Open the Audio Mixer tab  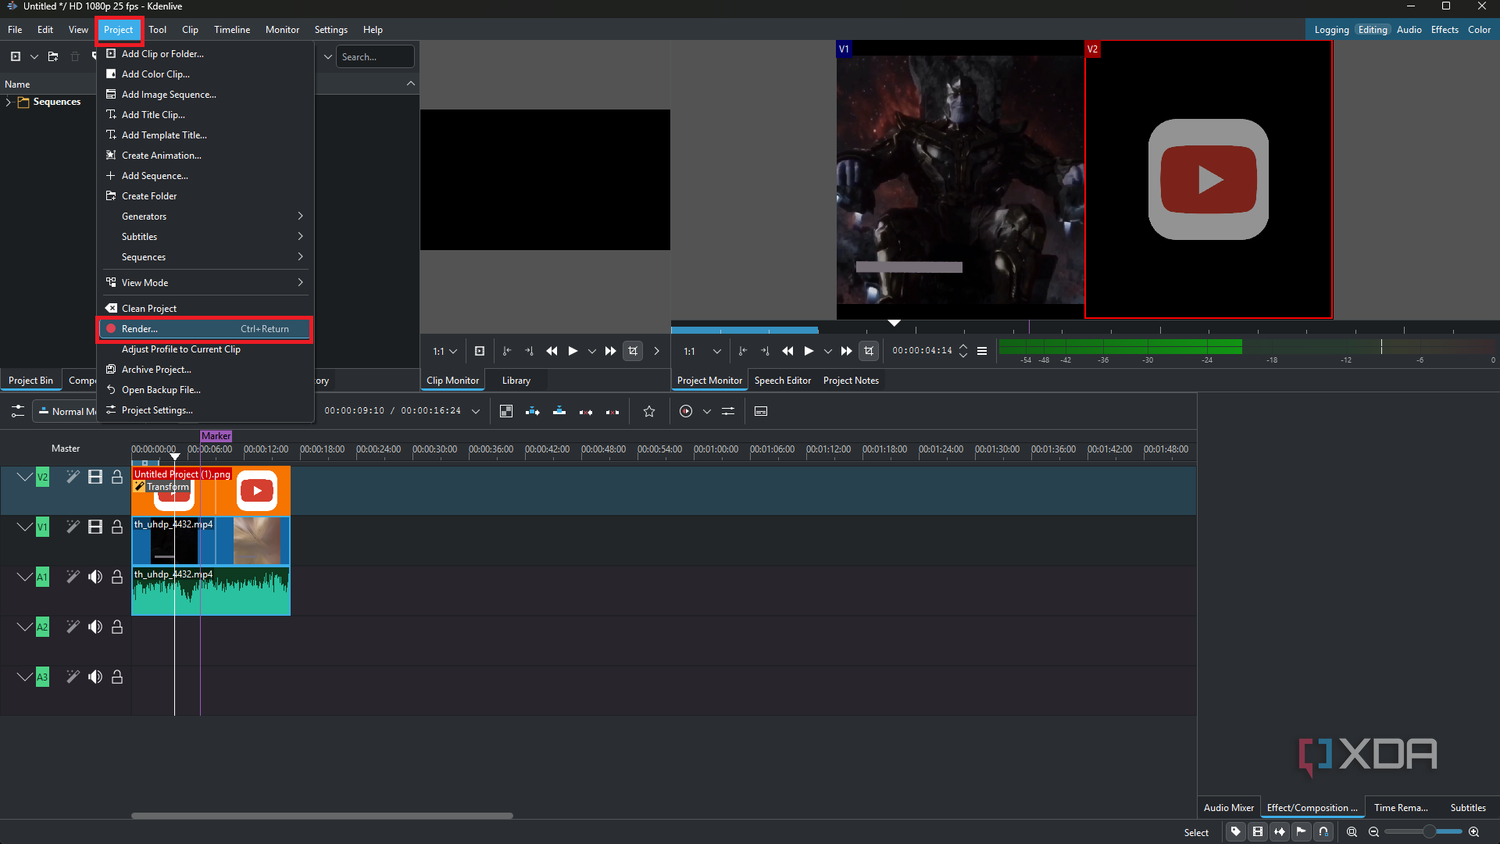click(1229, 807)
